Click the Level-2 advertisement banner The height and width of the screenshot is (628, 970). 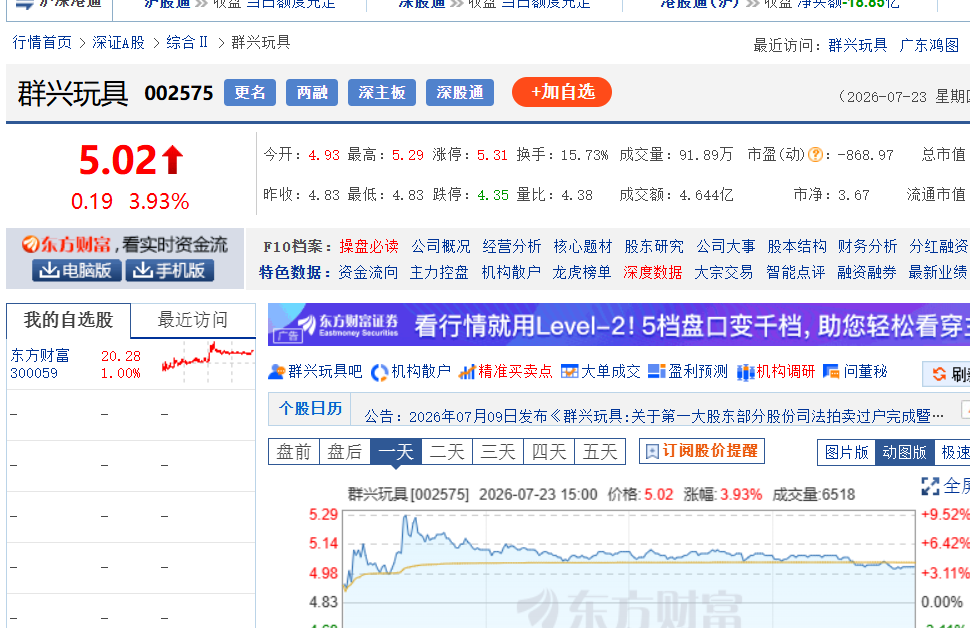pos(619,325)
